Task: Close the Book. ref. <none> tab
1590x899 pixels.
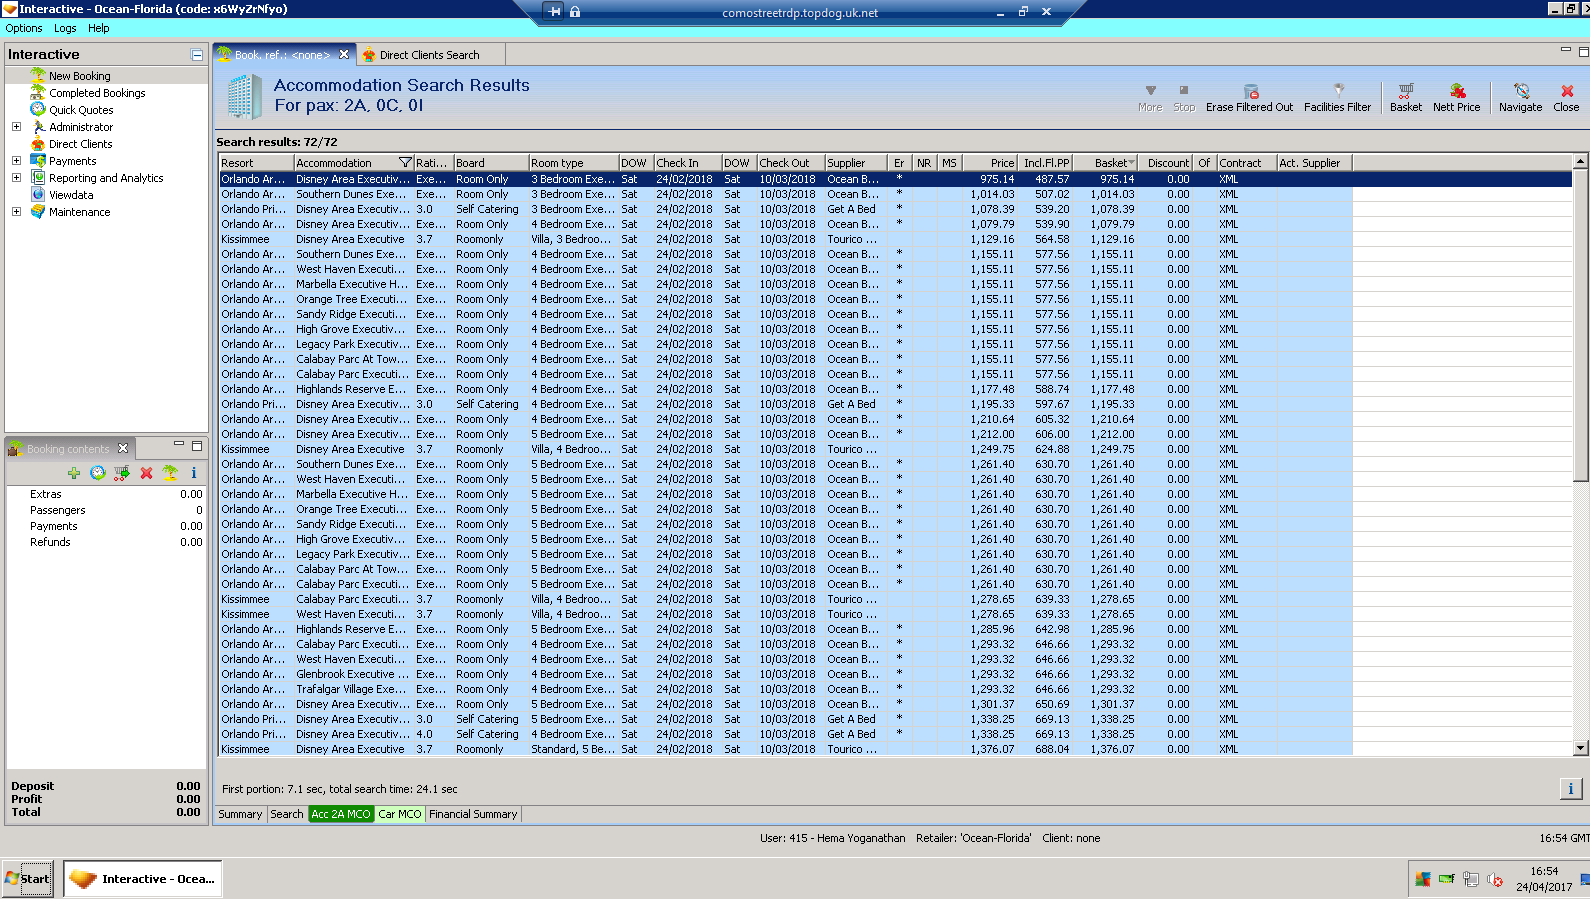Action: 344,54
